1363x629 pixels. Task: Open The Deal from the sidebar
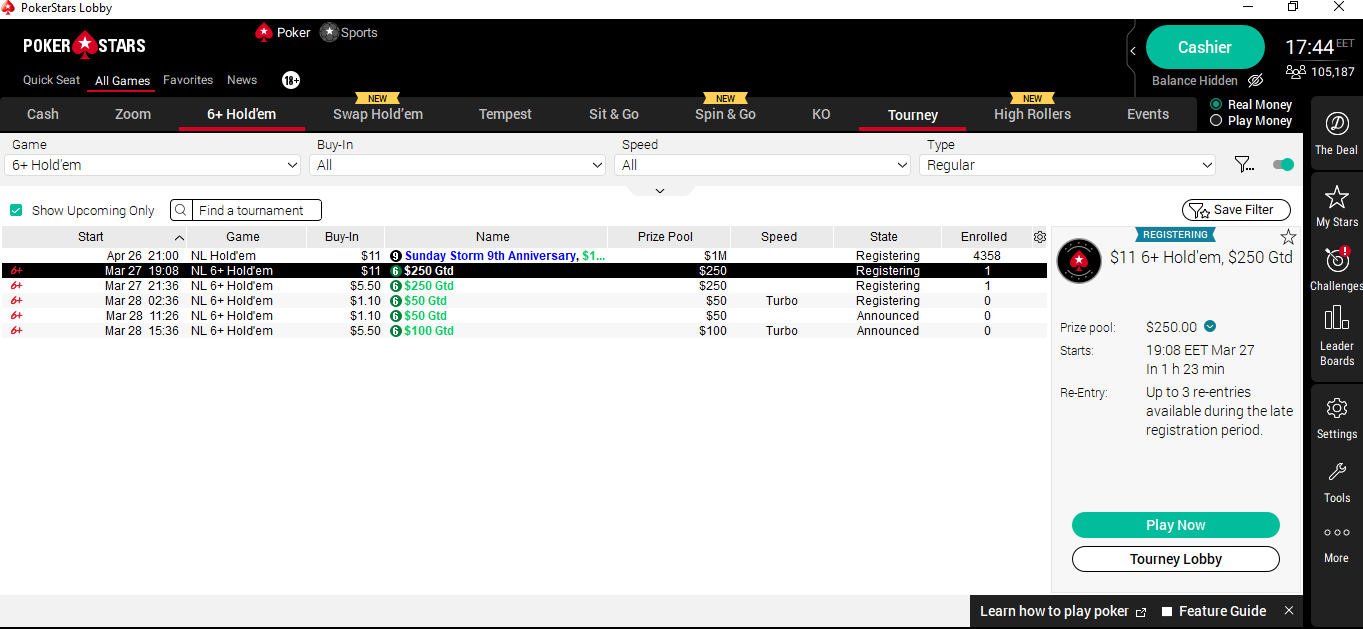pyautogui.click(x=1336, y=133)
